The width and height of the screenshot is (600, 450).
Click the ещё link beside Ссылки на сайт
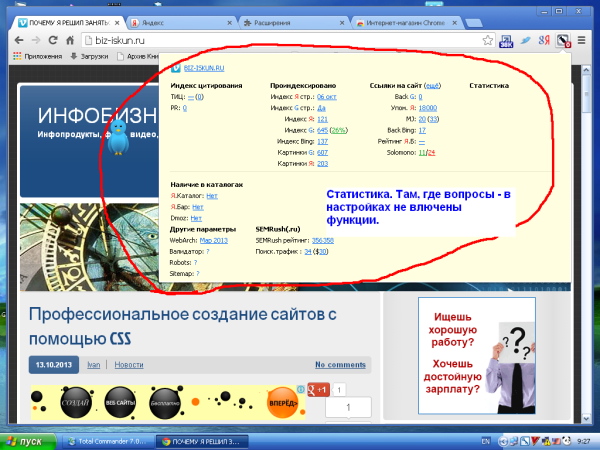coord(432,86)
